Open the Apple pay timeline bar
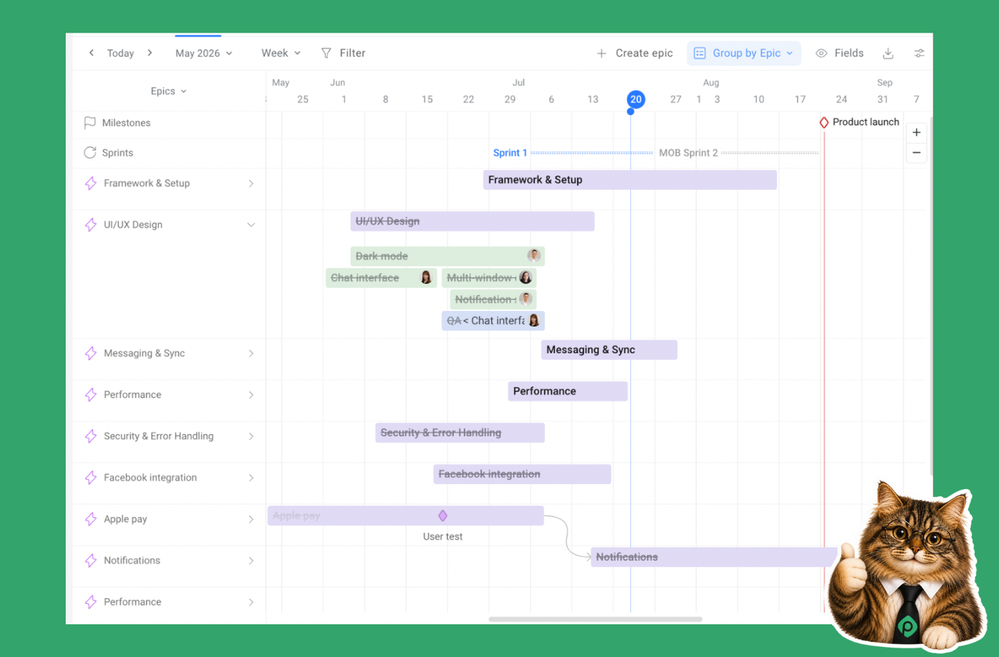The height and width of the screenshot is (657, 999). pyautogui.click(x=406, y=516)
